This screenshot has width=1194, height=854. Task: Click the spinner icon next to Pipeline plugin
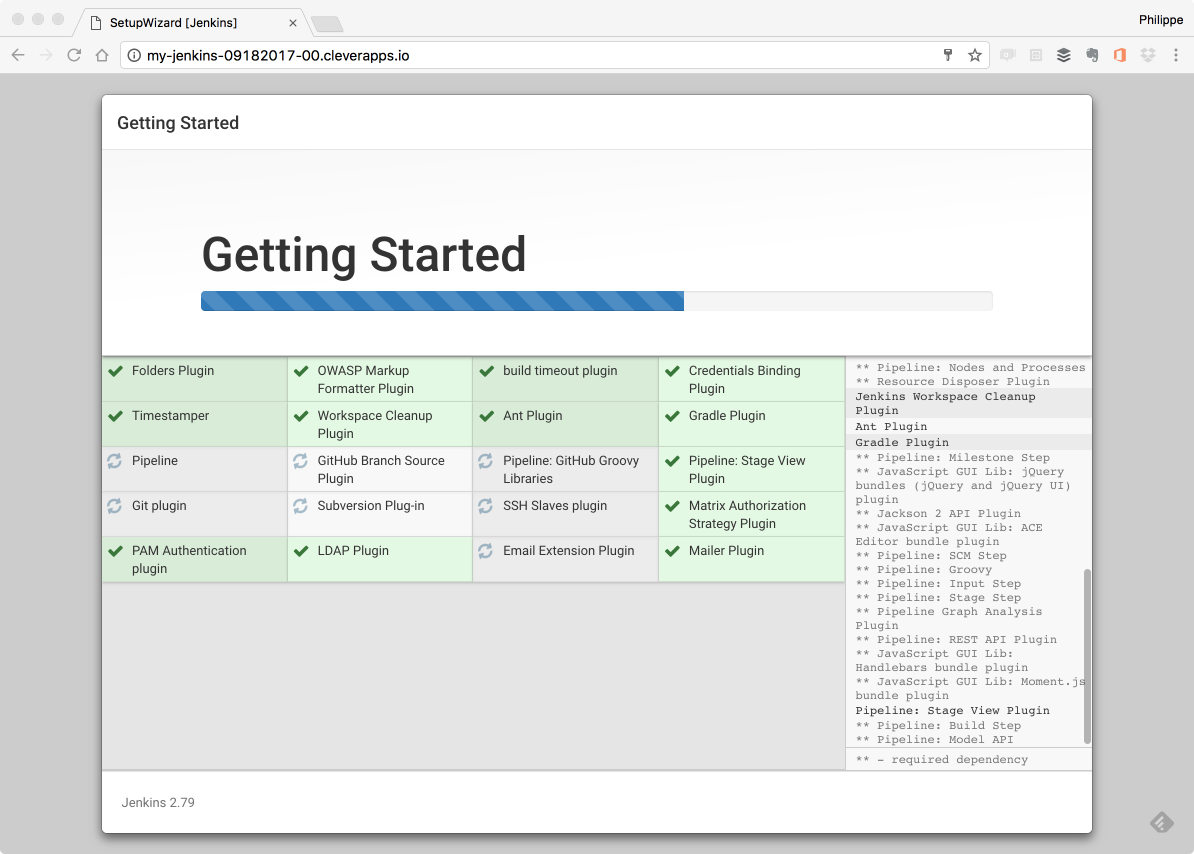pos(115,461)
